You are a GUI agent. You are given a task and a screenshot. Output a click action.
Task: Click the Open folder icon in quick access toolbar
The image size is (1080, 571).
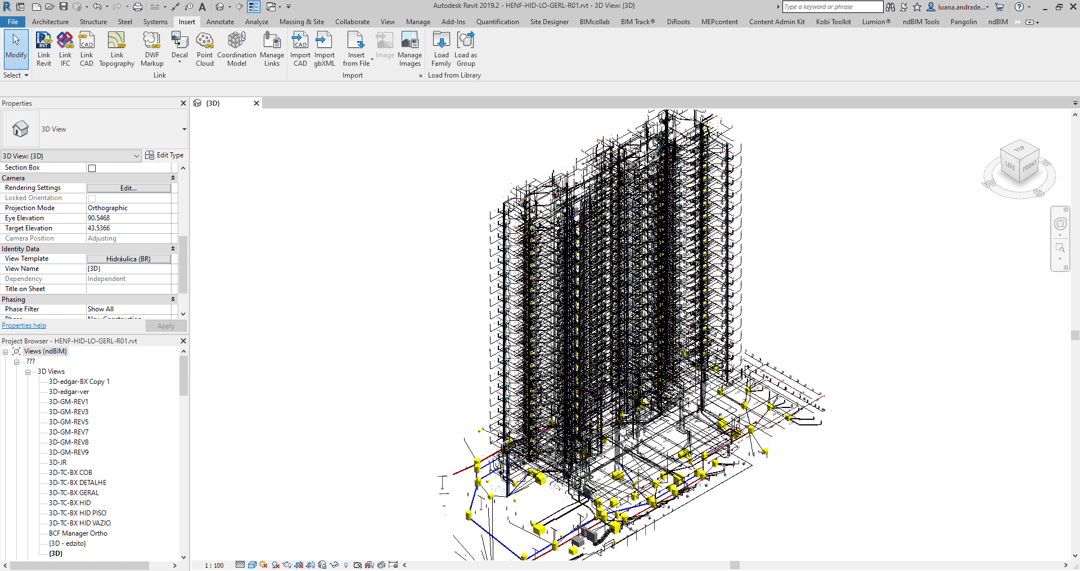coord(50,6)
